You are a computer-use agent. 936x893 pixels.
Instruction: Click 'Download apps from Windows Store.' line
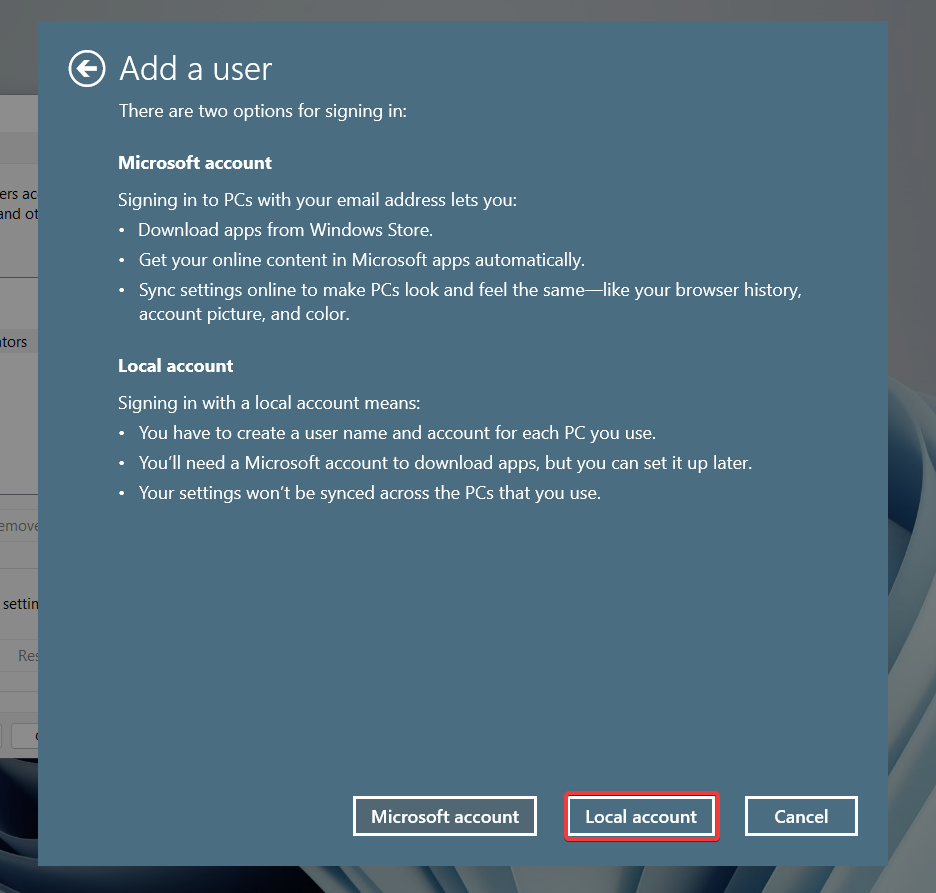click(285, 230)
